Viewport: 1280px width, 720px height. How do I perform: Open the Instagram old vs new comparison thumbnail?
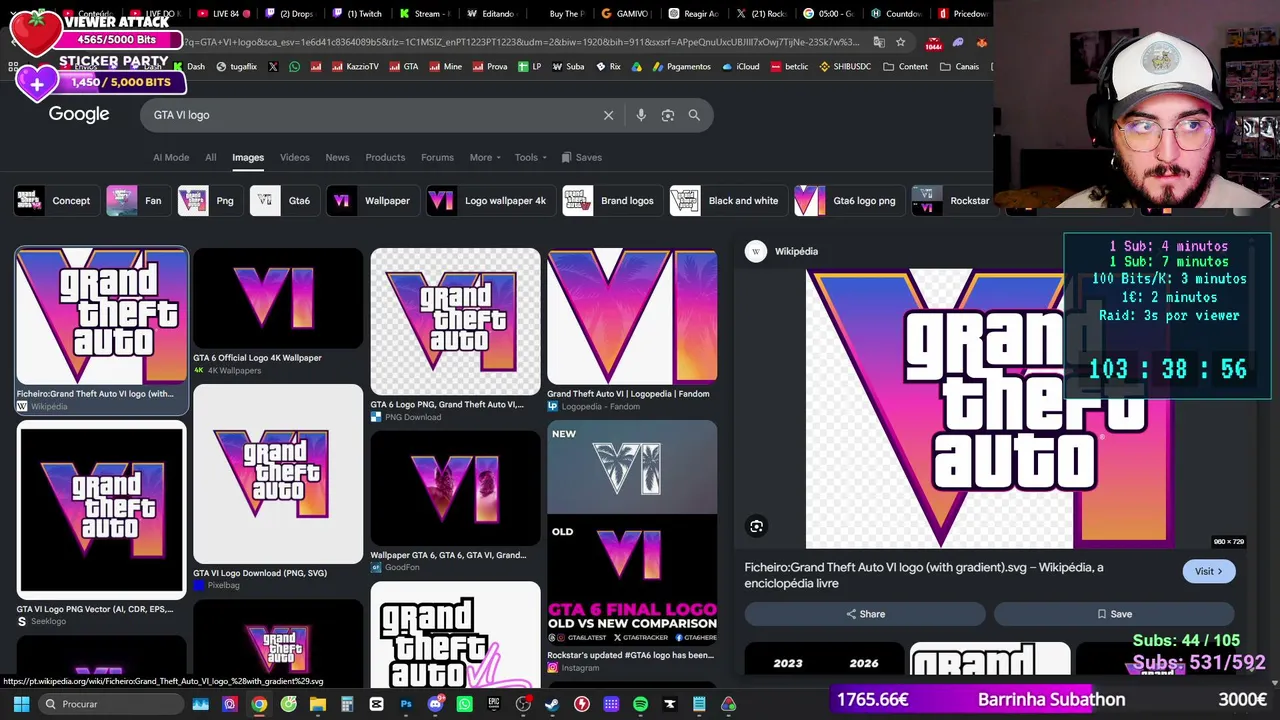[x=632, y=534]
